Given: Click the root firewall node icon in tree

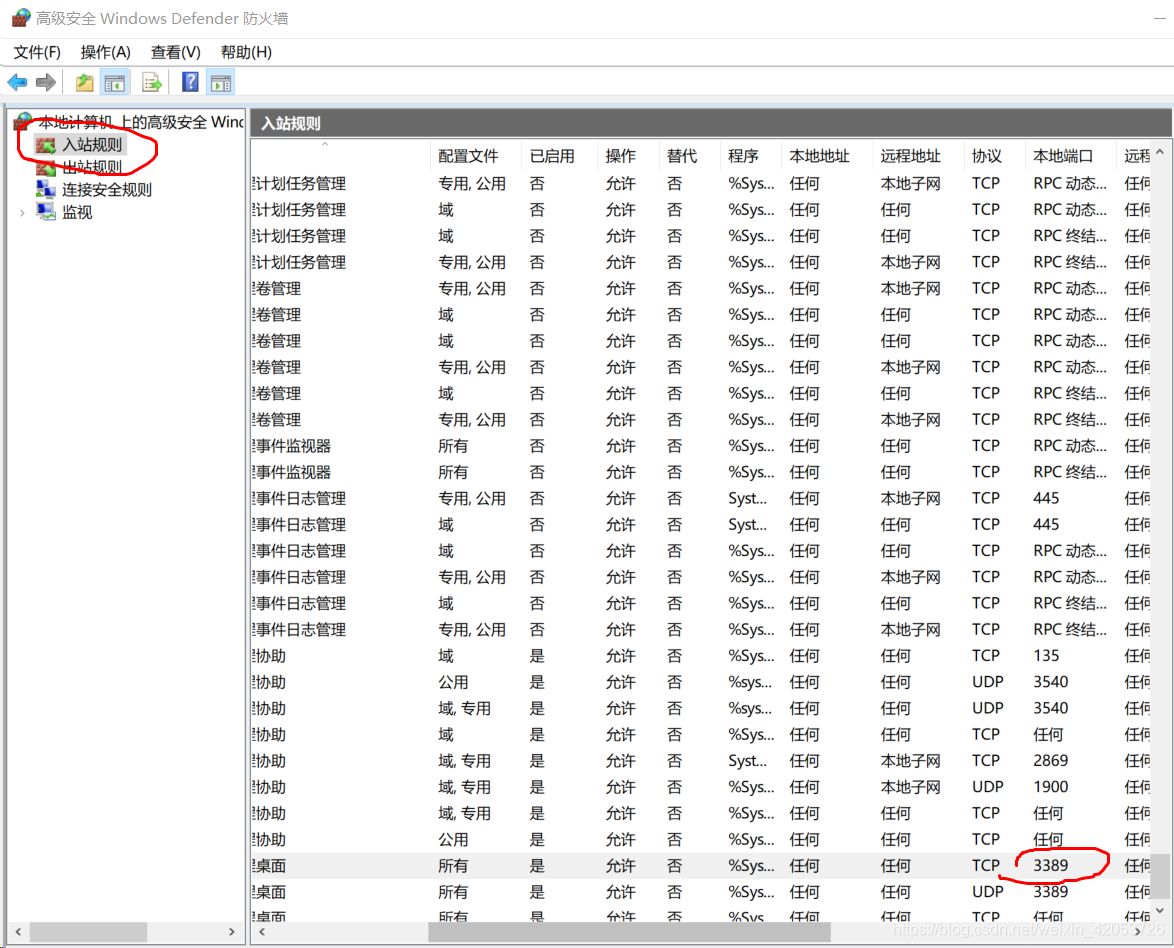Looking at the screenshot, I should (x=23, y=121).
